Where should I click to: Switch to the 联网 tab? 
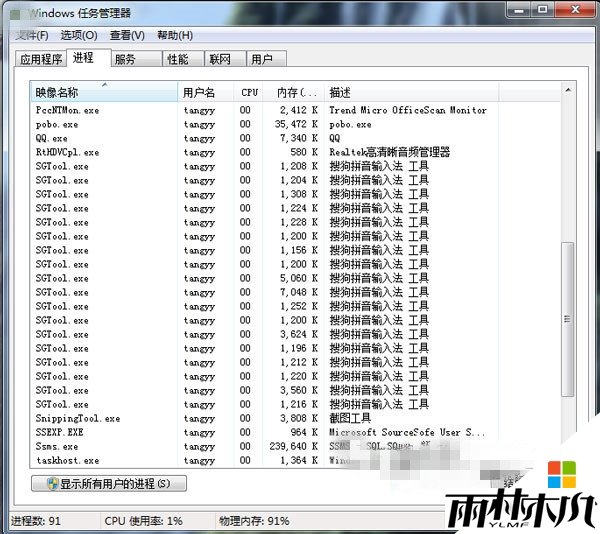point(225,59)
